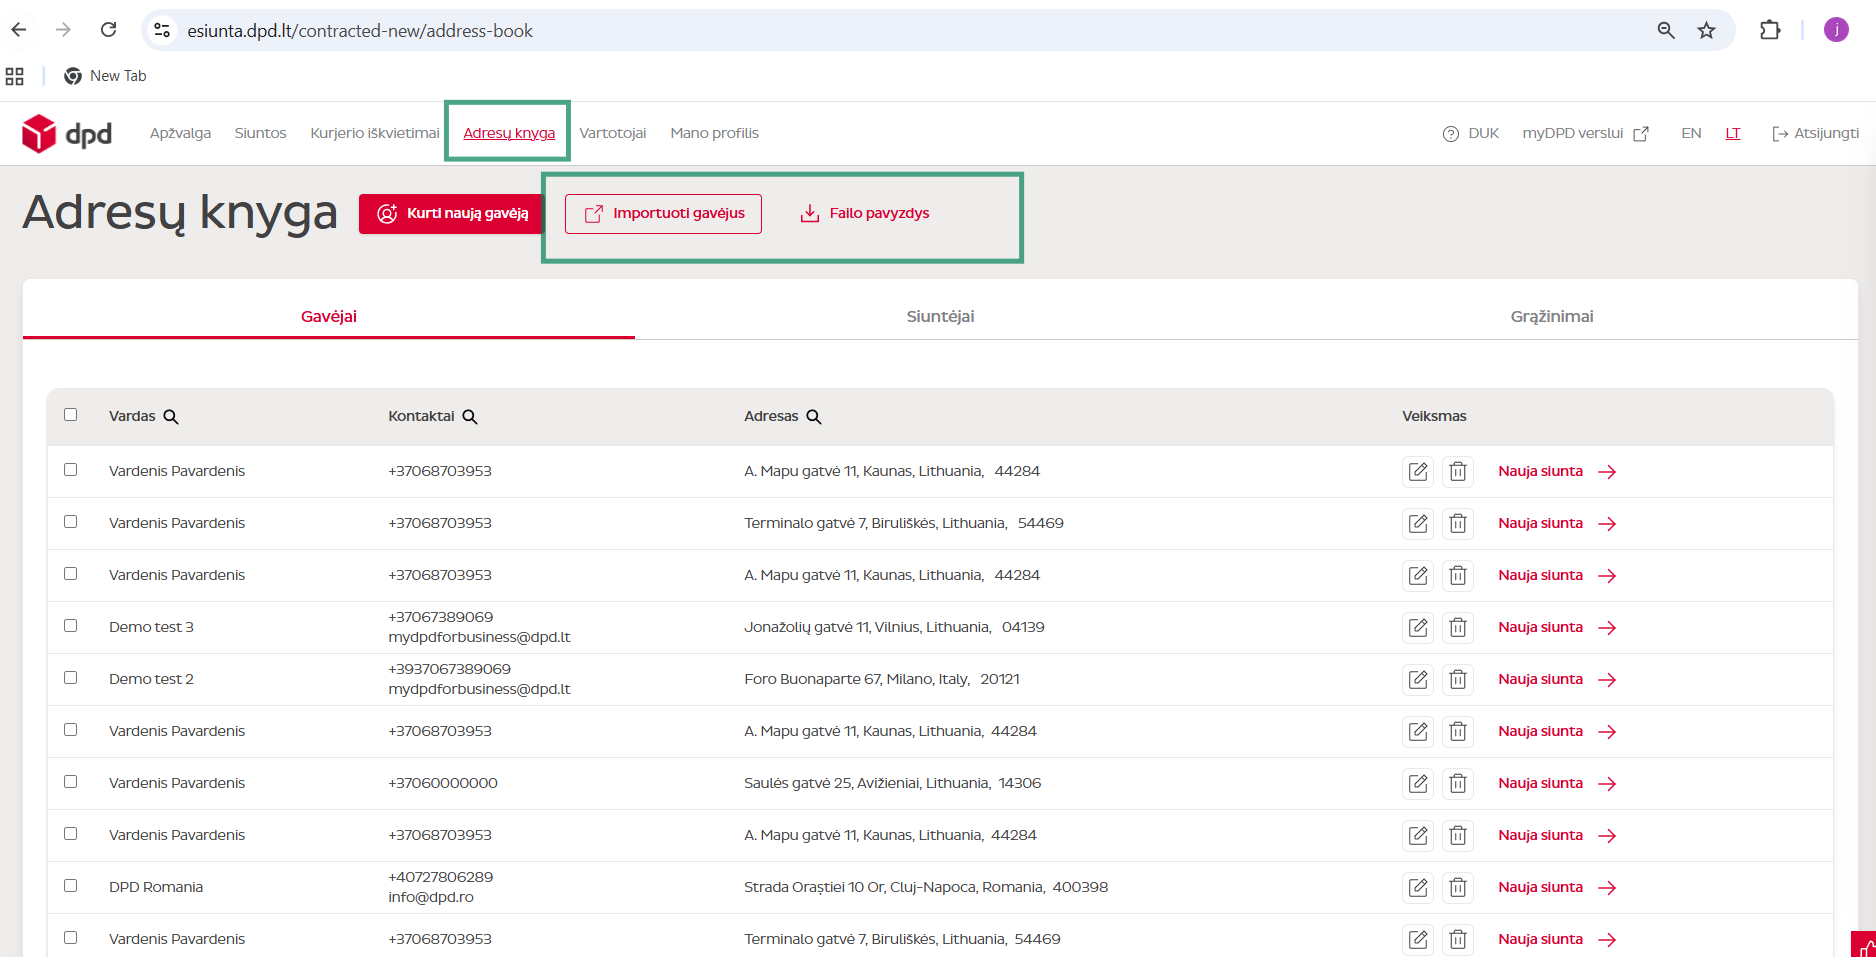Reload the page with refresh icon
1876x957 pixels.
click(109, 30)
